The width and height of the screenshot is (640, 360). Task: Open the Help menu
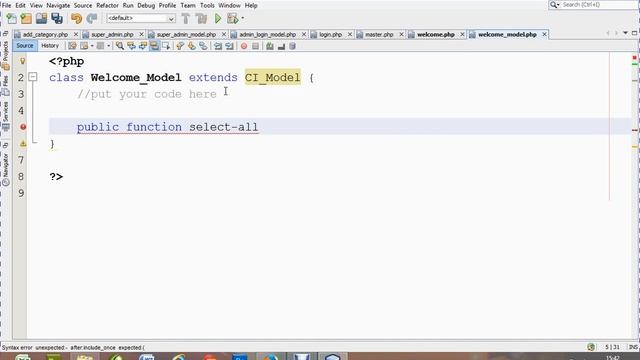251,5
